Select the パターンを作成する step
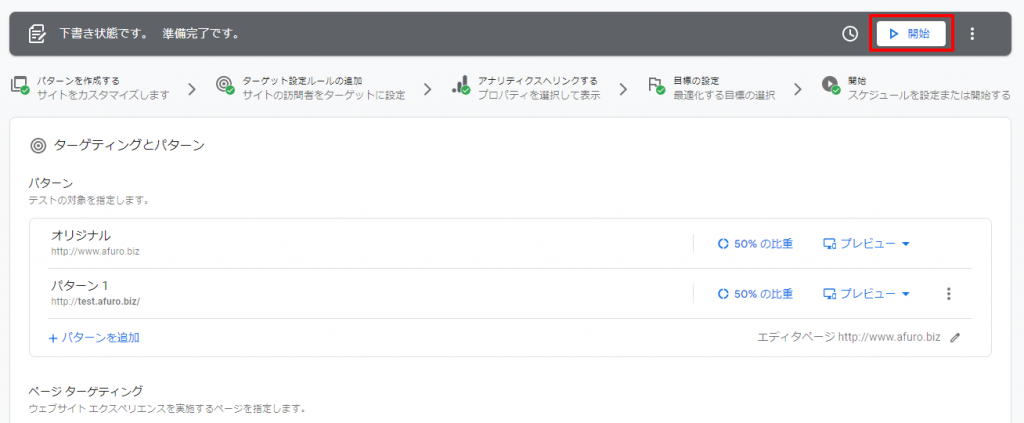Viewport: 1024px width, 423px height. tap(89, 88)
